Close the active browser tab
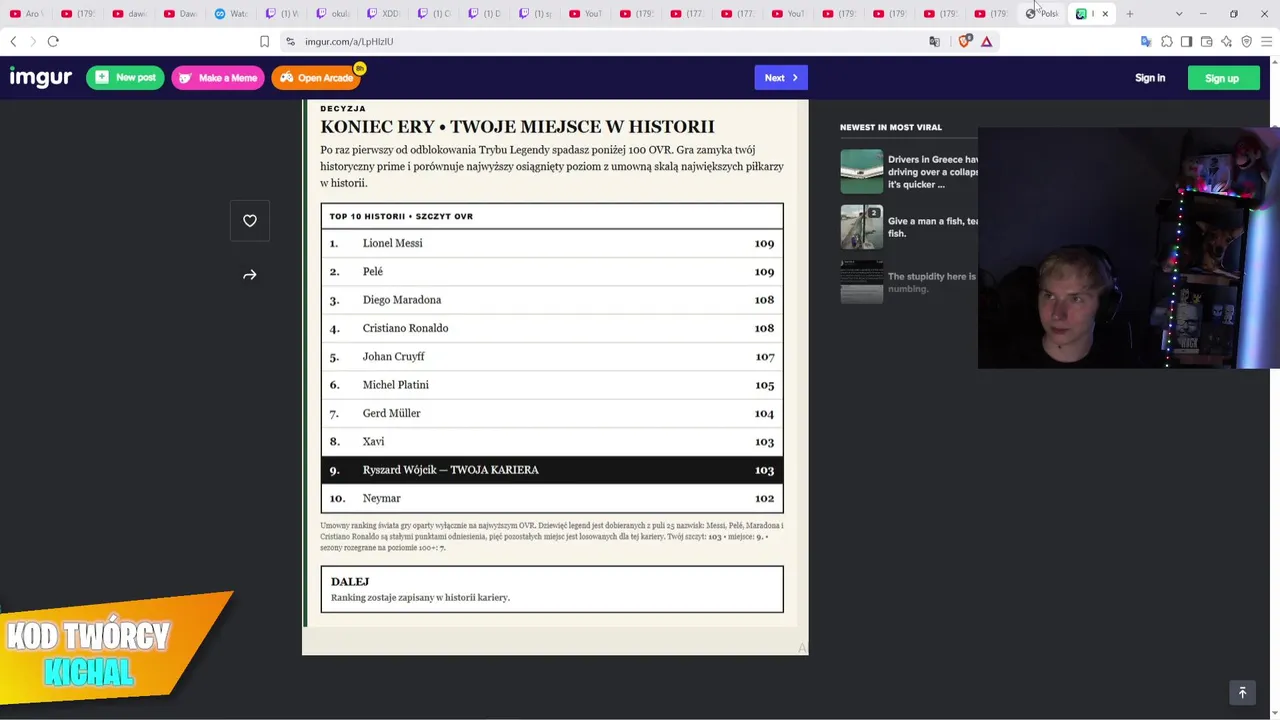This screenshot has height=720, width=1280. click(1105, 14)
